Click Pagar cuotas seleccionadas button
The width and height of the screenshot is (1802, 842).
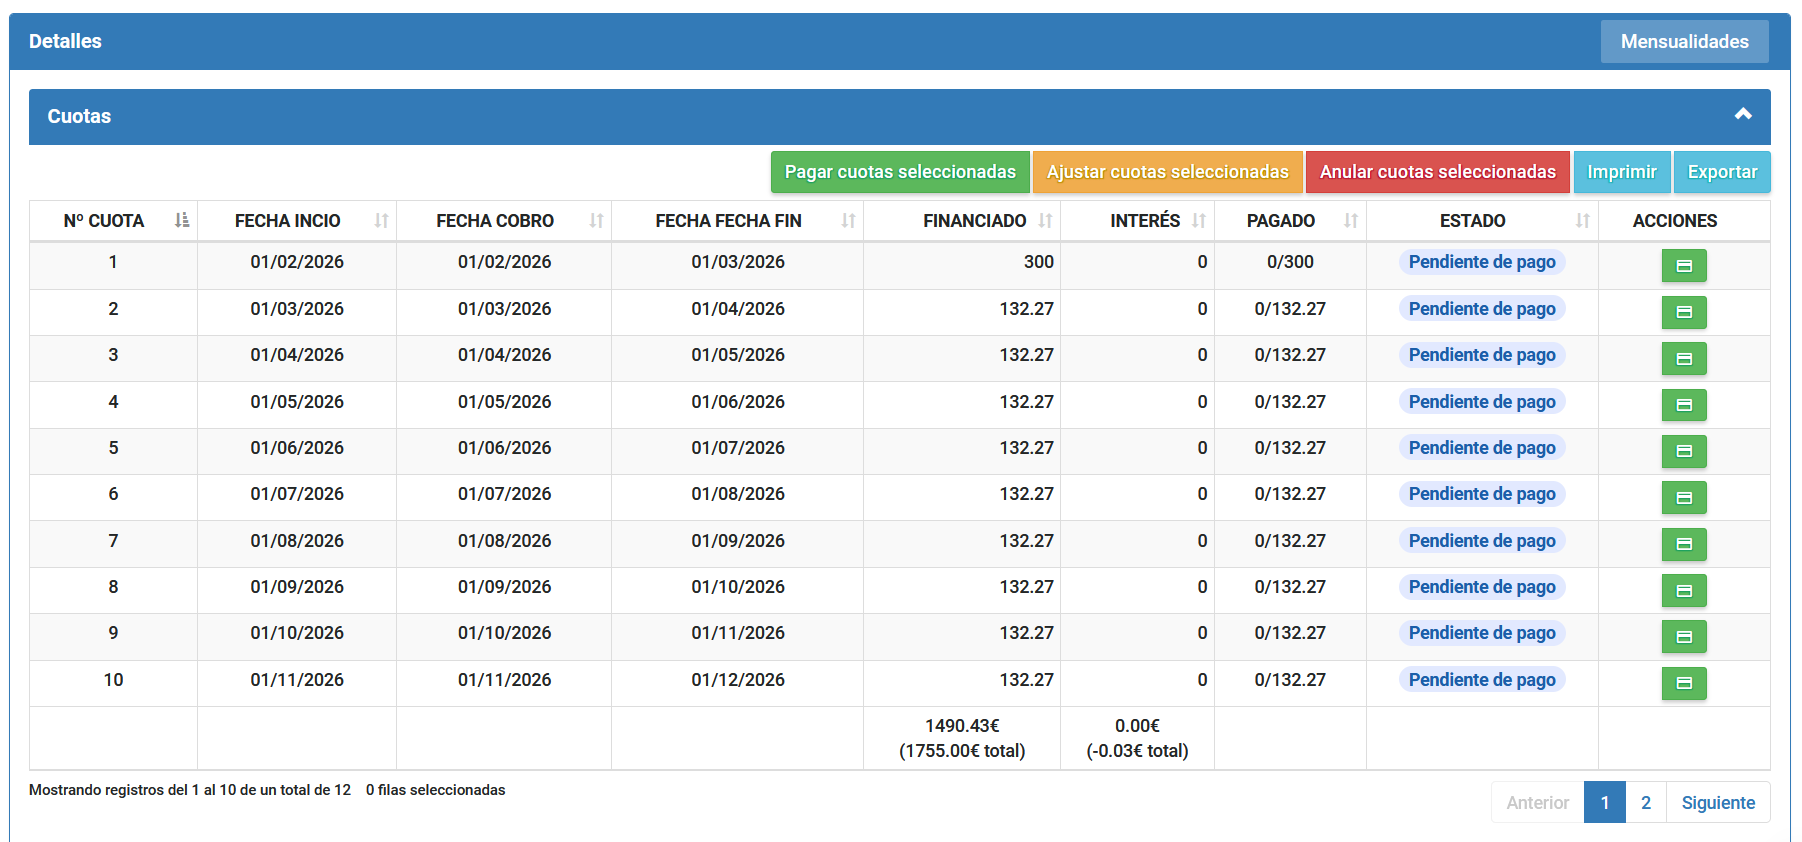(x=900, y=172)
